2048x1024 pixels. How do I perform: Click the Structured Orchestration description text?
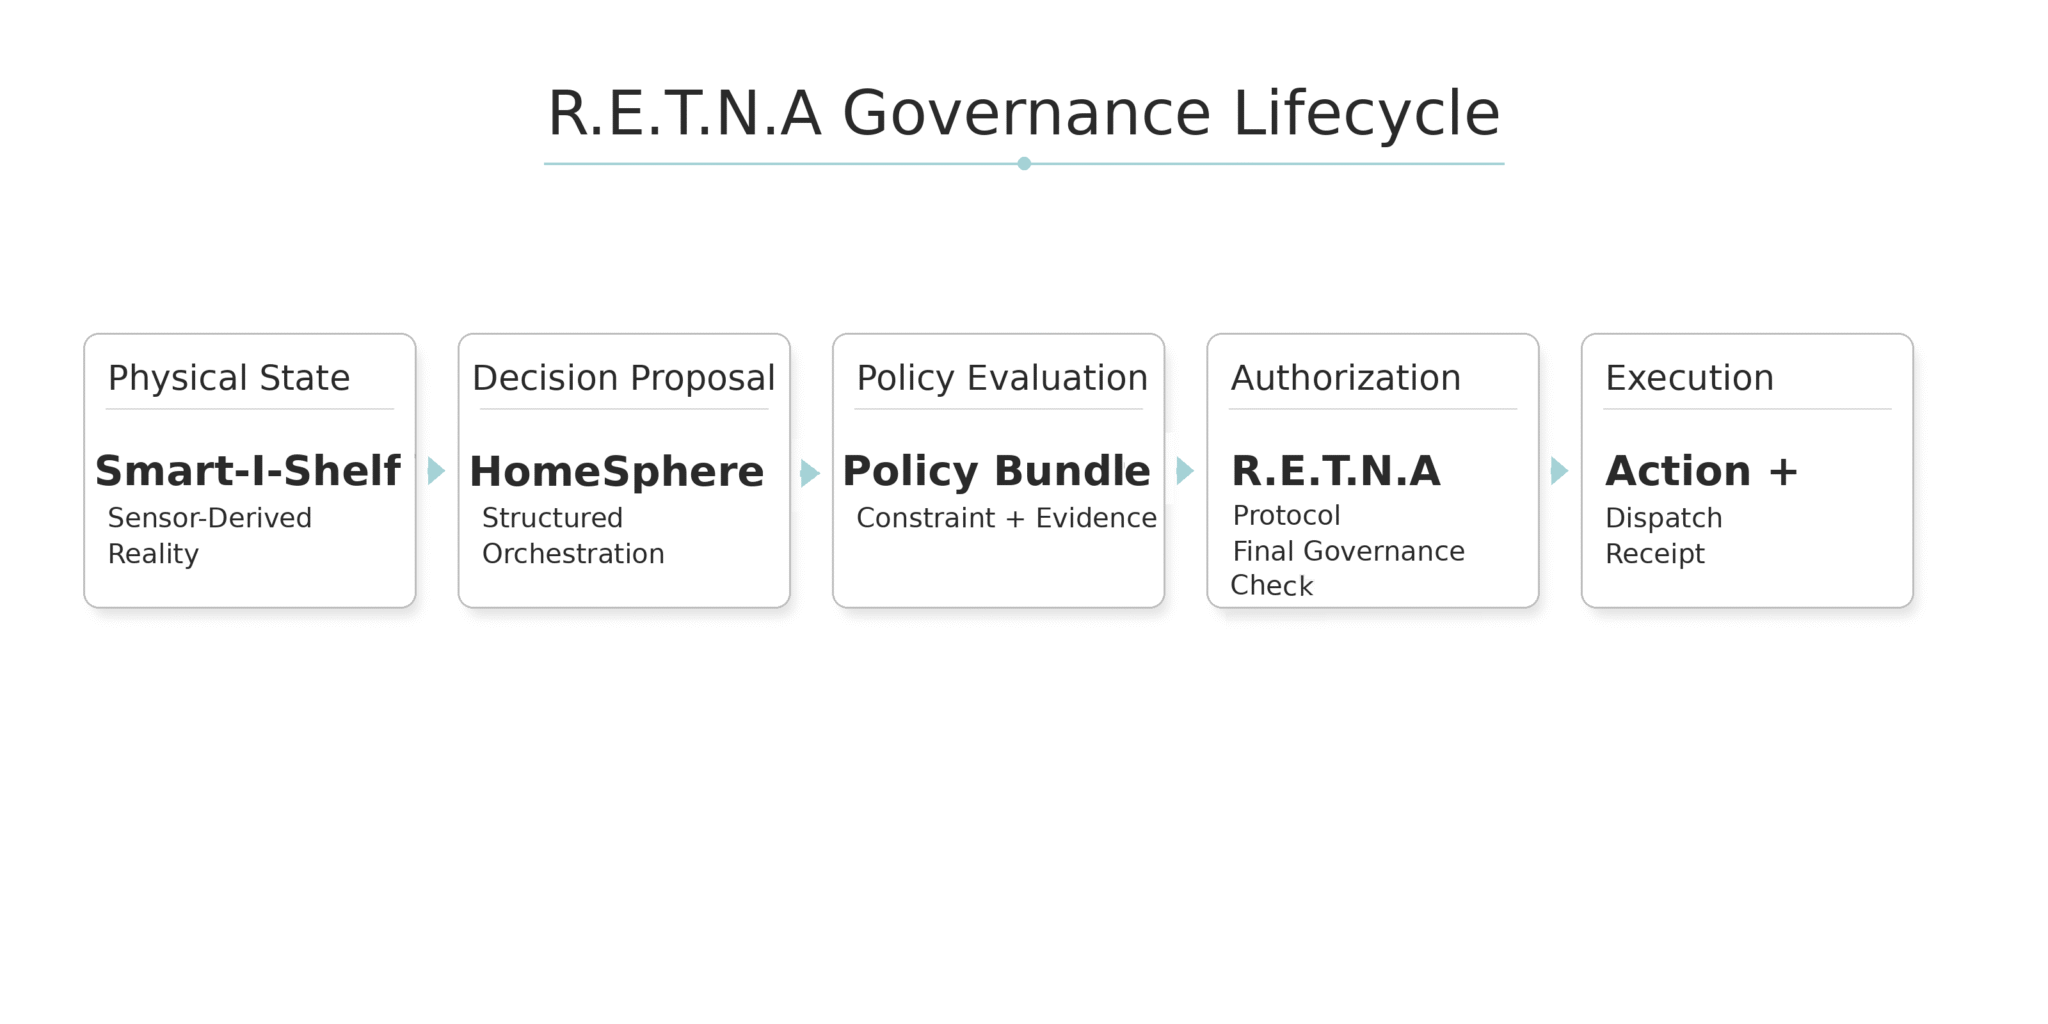[573, 536]
